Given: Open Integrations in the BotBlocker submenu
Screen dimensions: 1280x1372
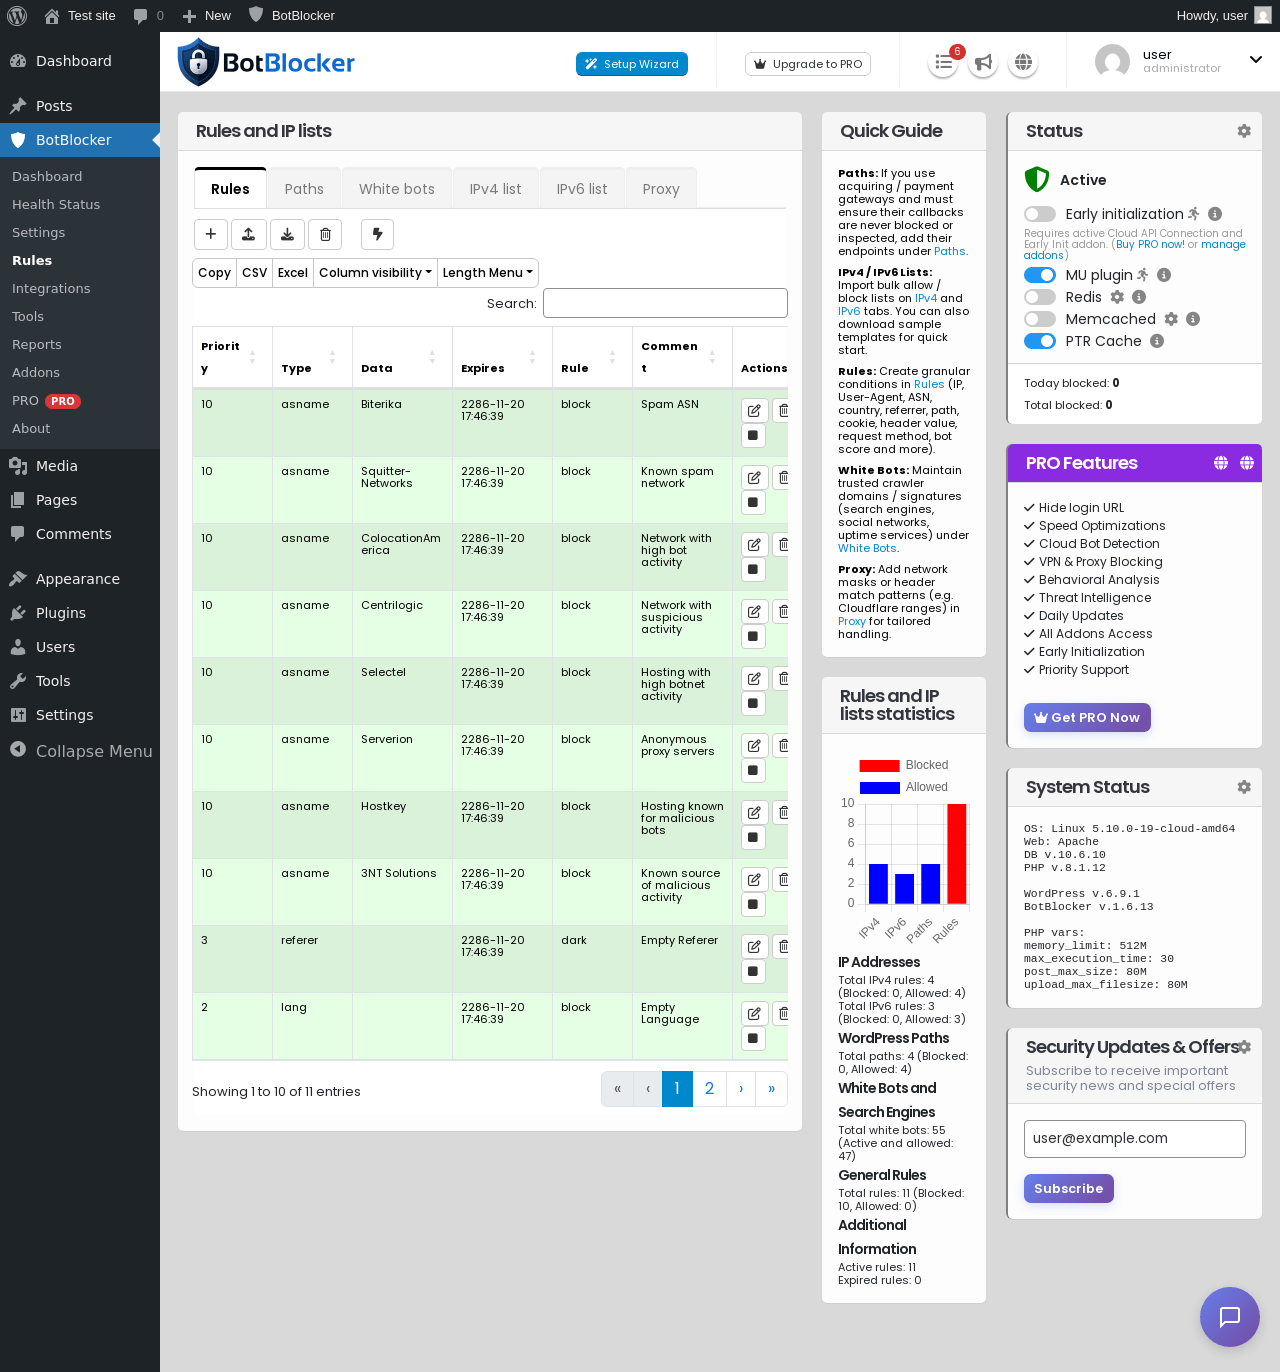Looking at the screenshot, I should pyautogui.click(x=51, y=288).
